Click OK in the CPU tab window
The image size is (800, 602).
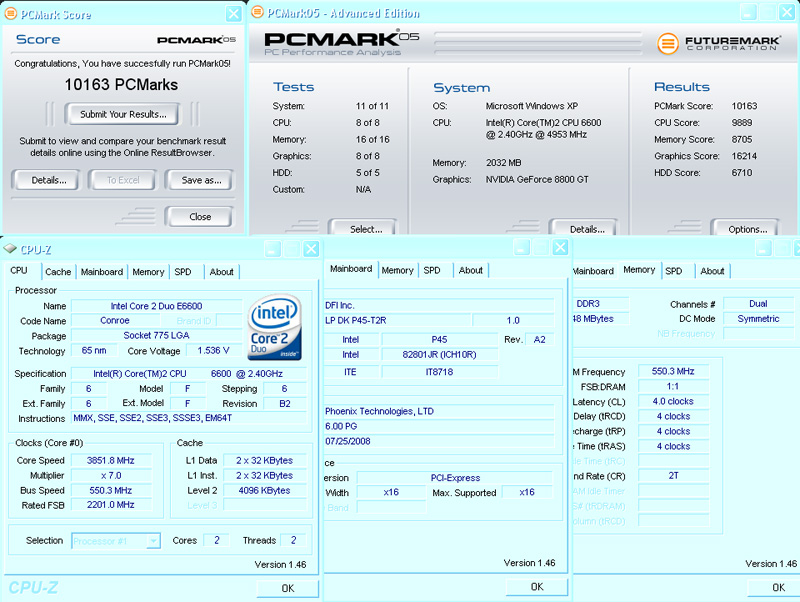(x=288, y=588)
